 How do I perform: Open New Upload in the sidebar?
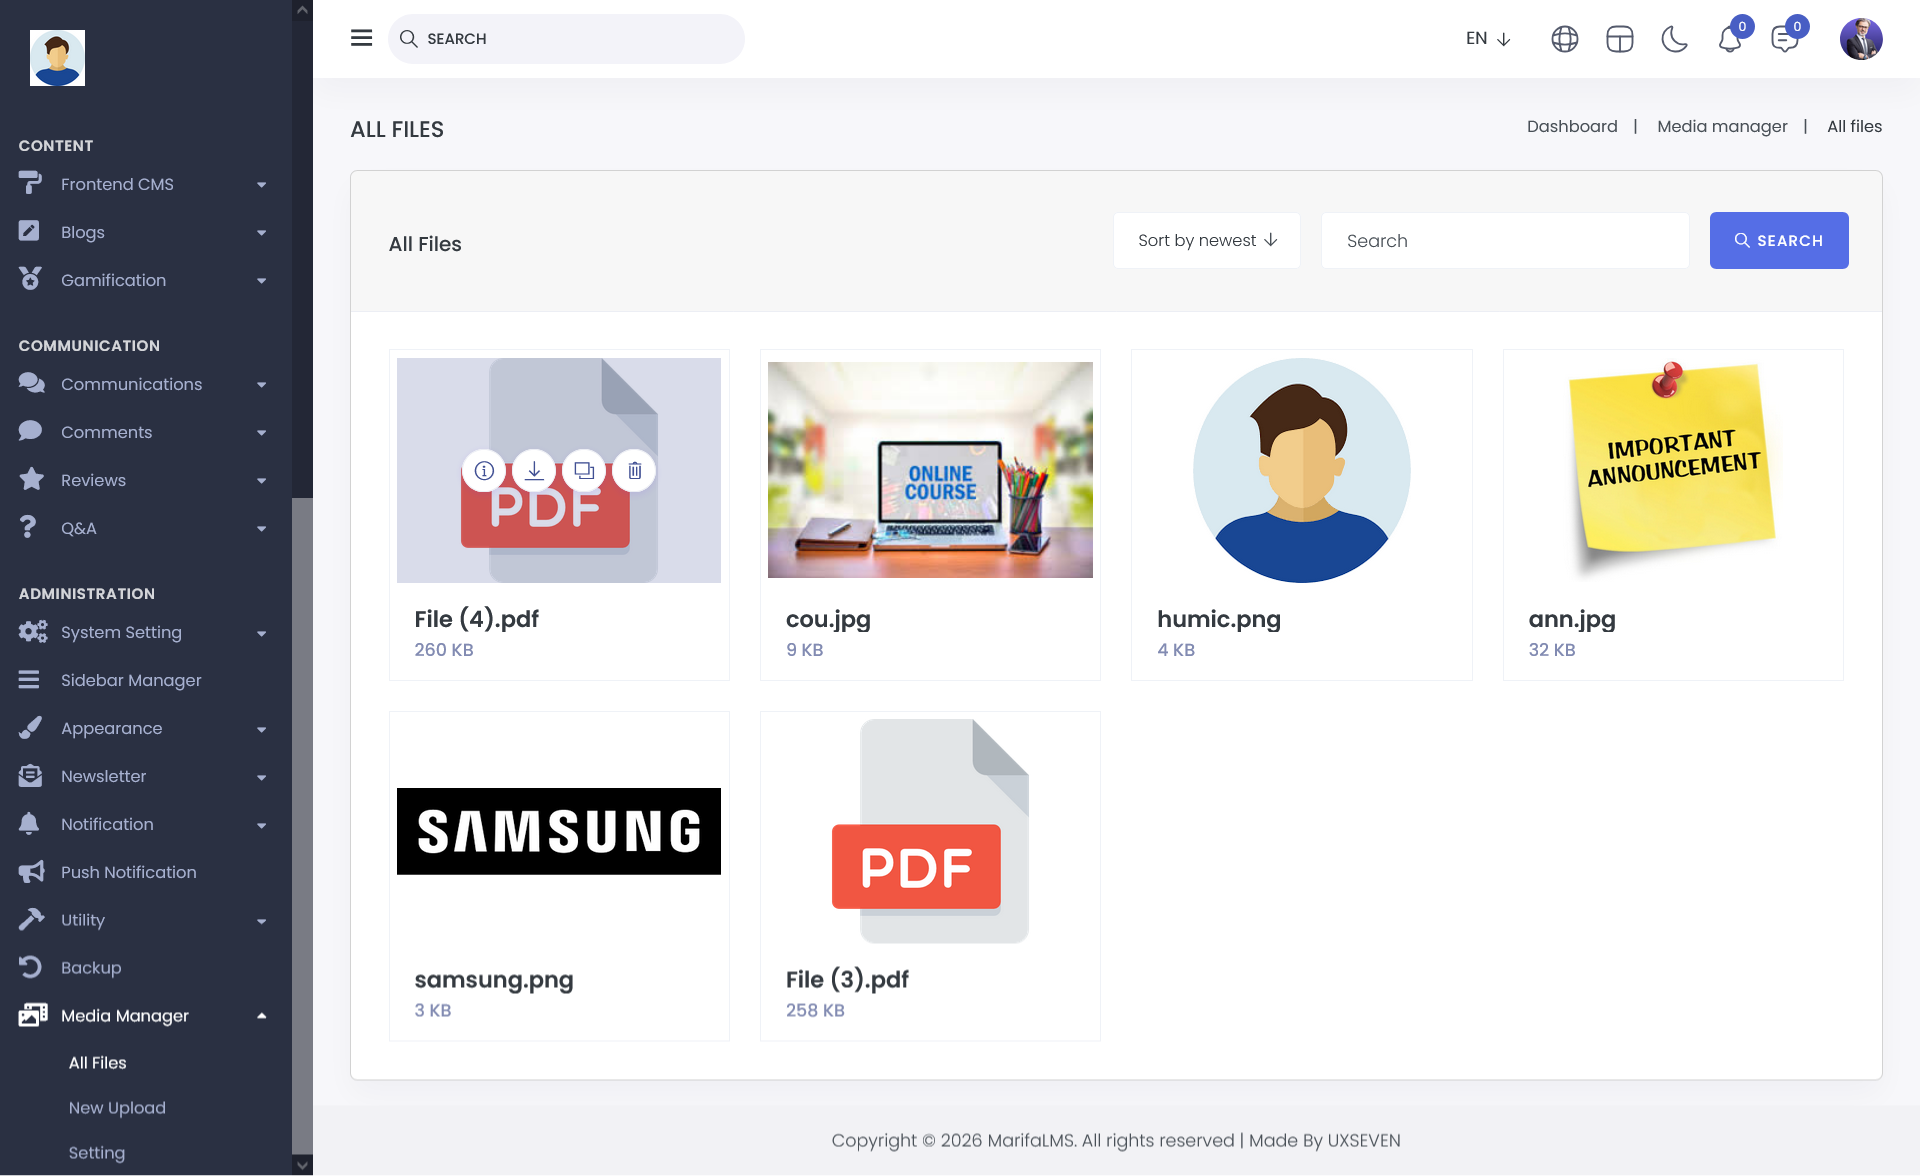coord(117,1108)
